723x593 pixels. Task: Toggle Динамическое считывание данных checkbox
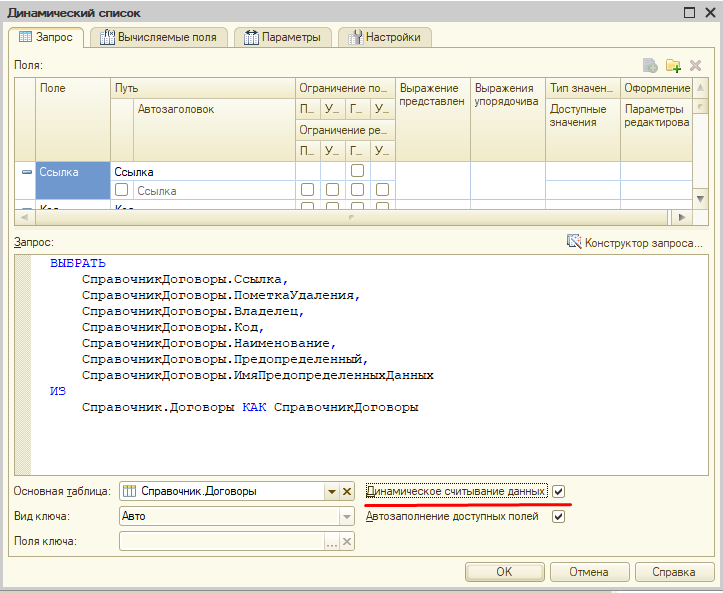(x=559, y=491)
